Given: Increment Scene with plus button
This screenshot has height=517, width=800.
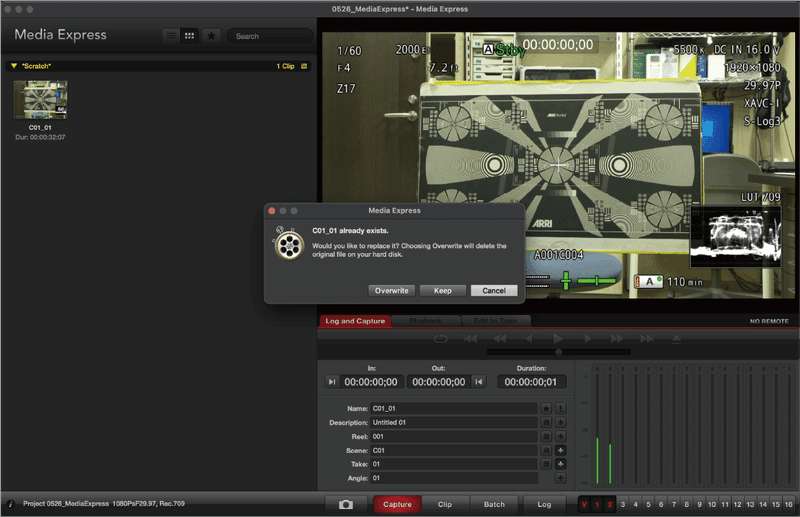Looking at the screenshot, I should [560, 450].
